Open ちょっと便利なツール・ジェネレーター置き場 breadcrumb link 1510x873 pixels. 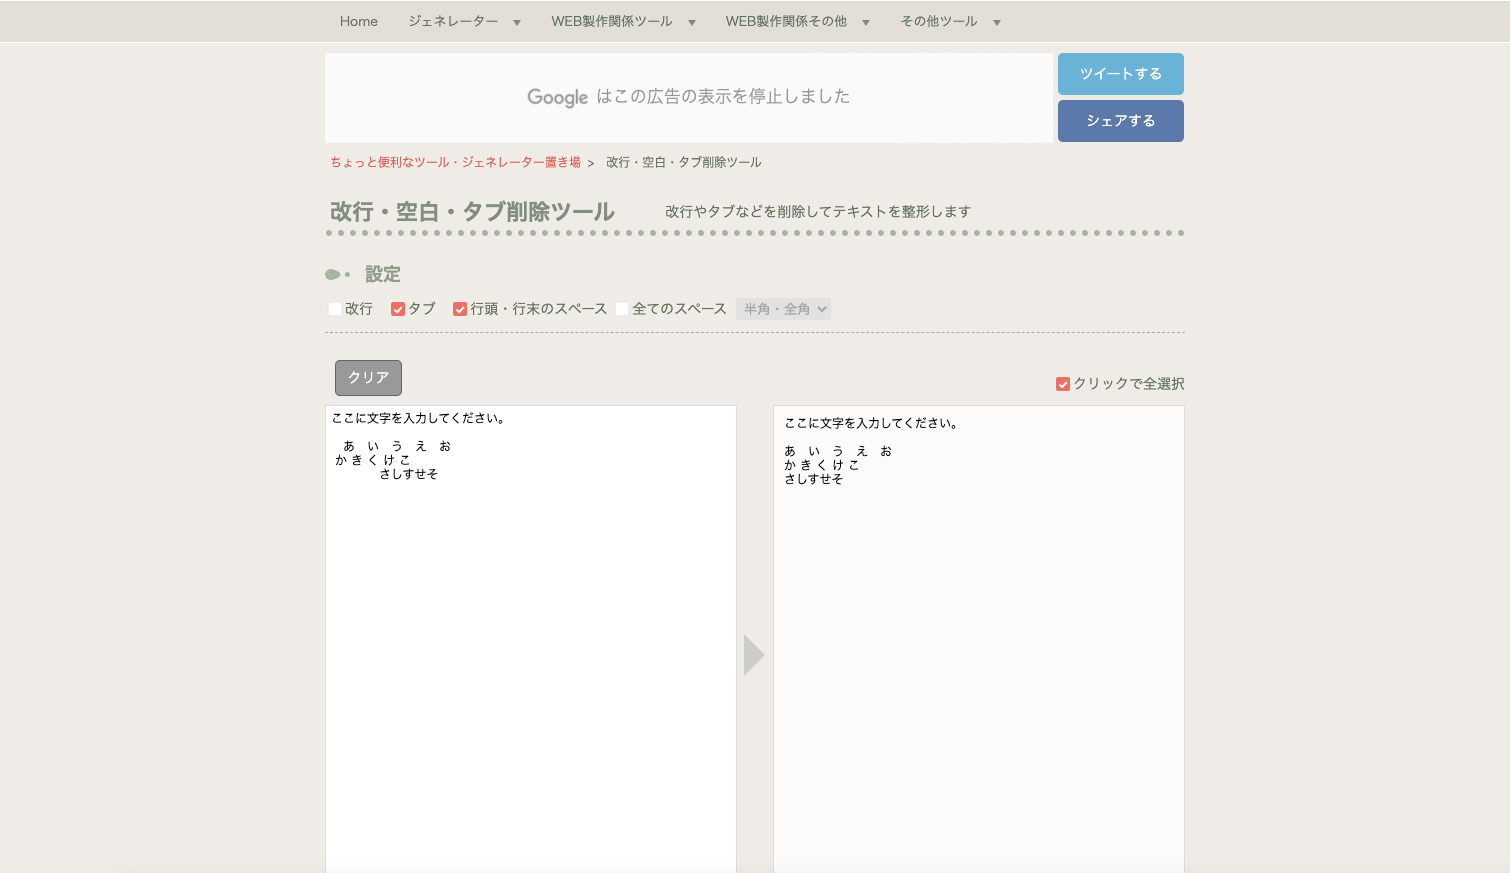pos(455,162)
